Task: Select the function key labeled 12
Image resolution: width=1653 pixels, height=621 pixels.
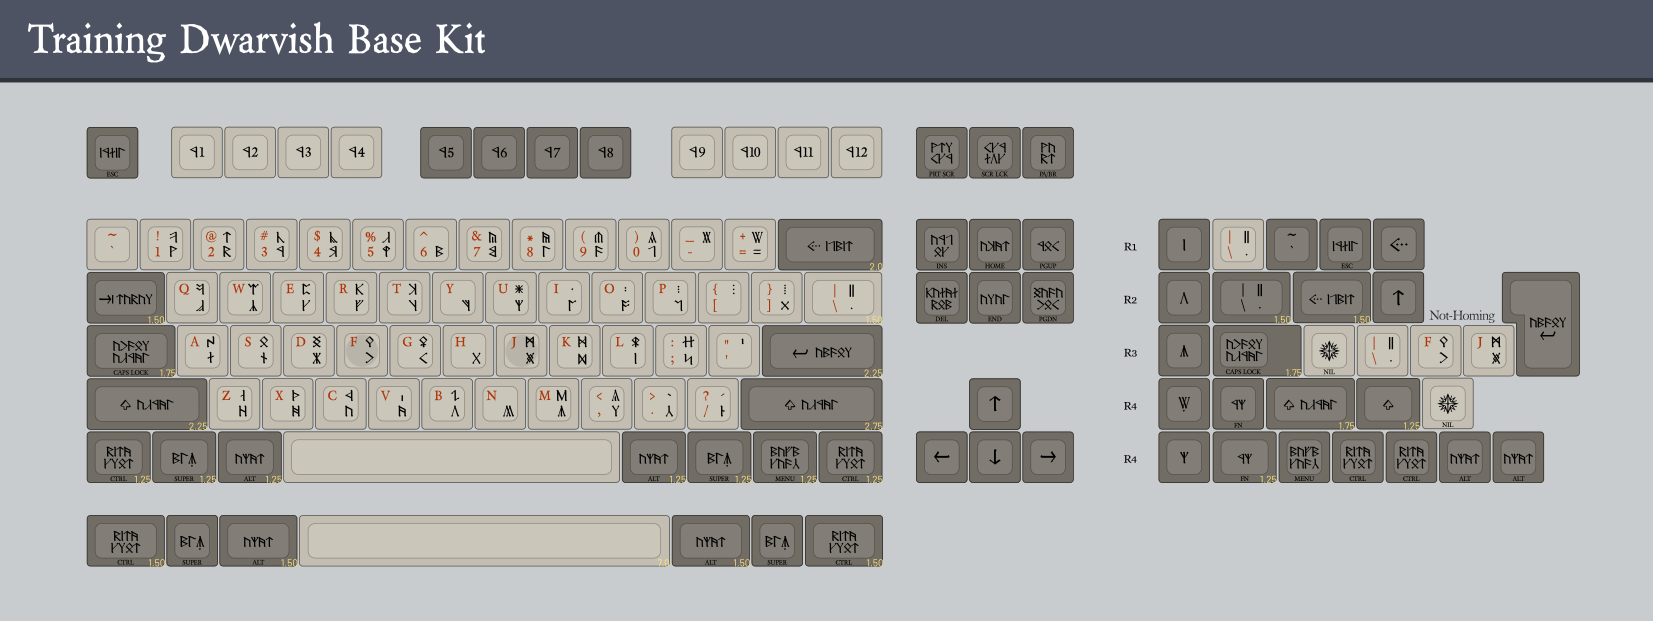Action: pos(856,152)
